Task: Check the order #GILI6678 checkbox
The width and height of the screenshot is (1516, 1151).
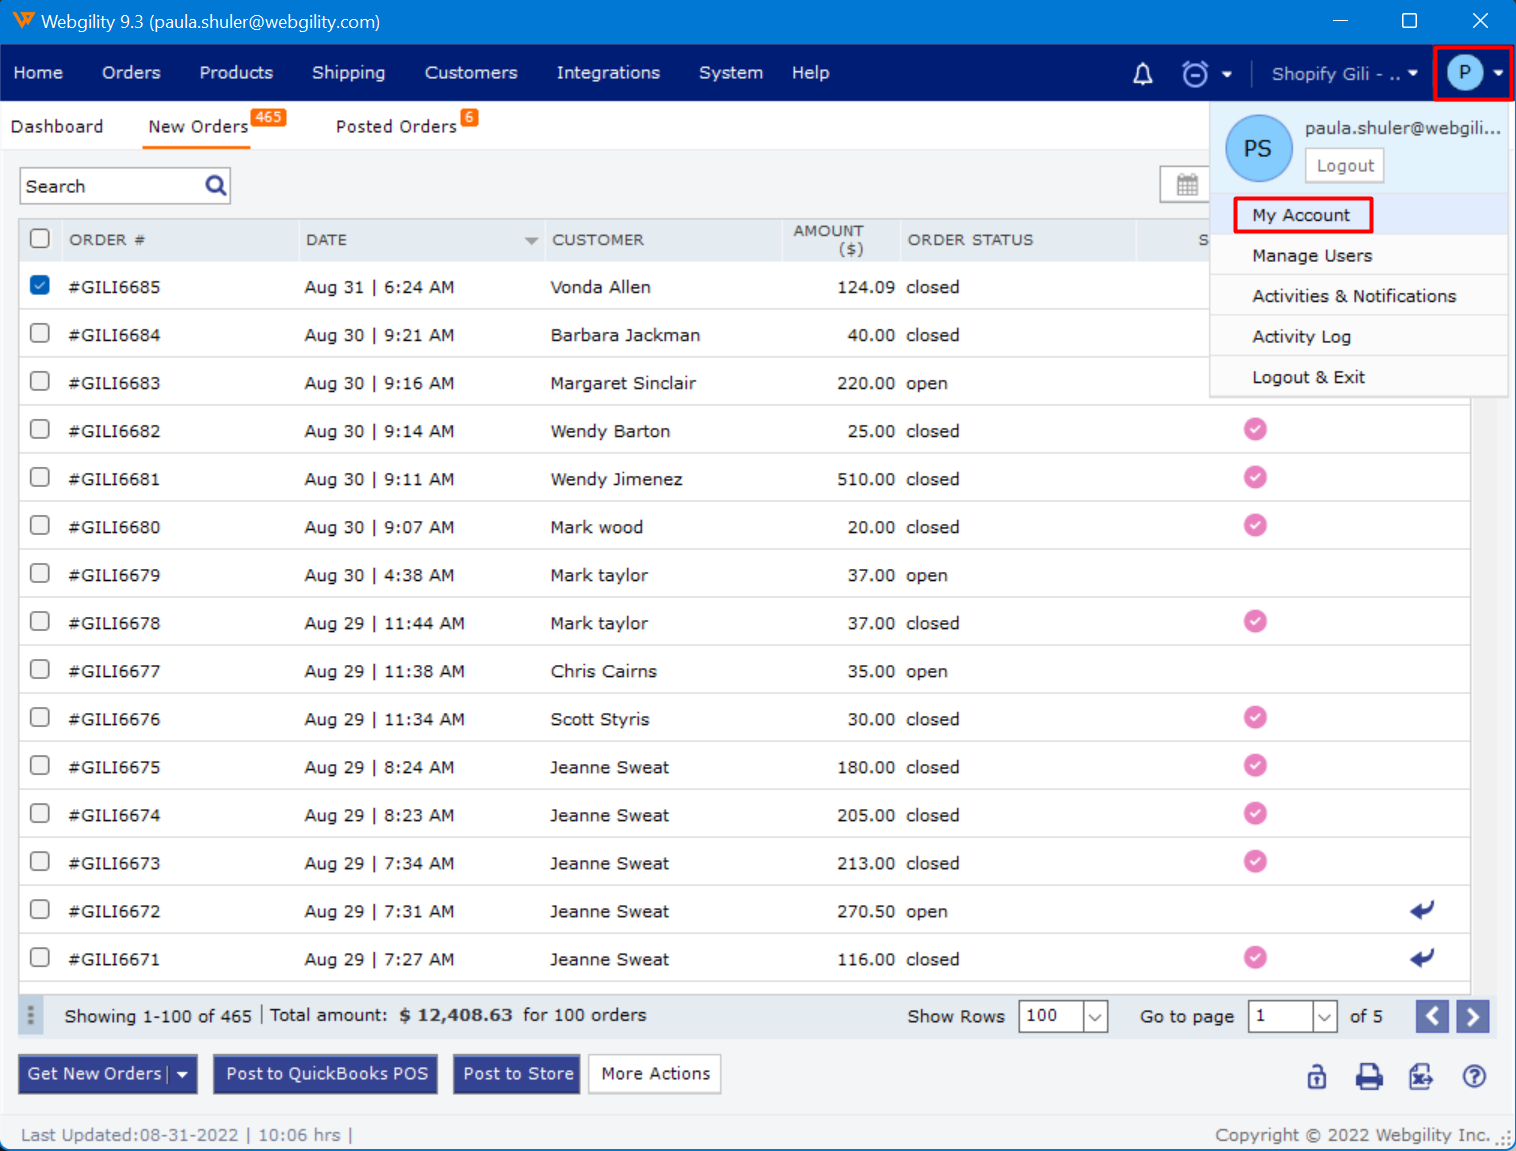Action: pyautogui.click(x=40, y=621)
